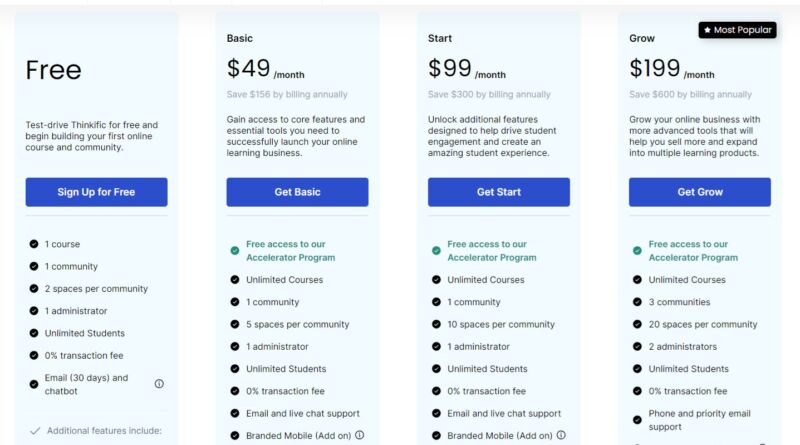This screenshot has width=800, height=445.
Task: Click the info icon next to Basic's Branded Mobile (Add on)
Action: [x=360, y=435]
